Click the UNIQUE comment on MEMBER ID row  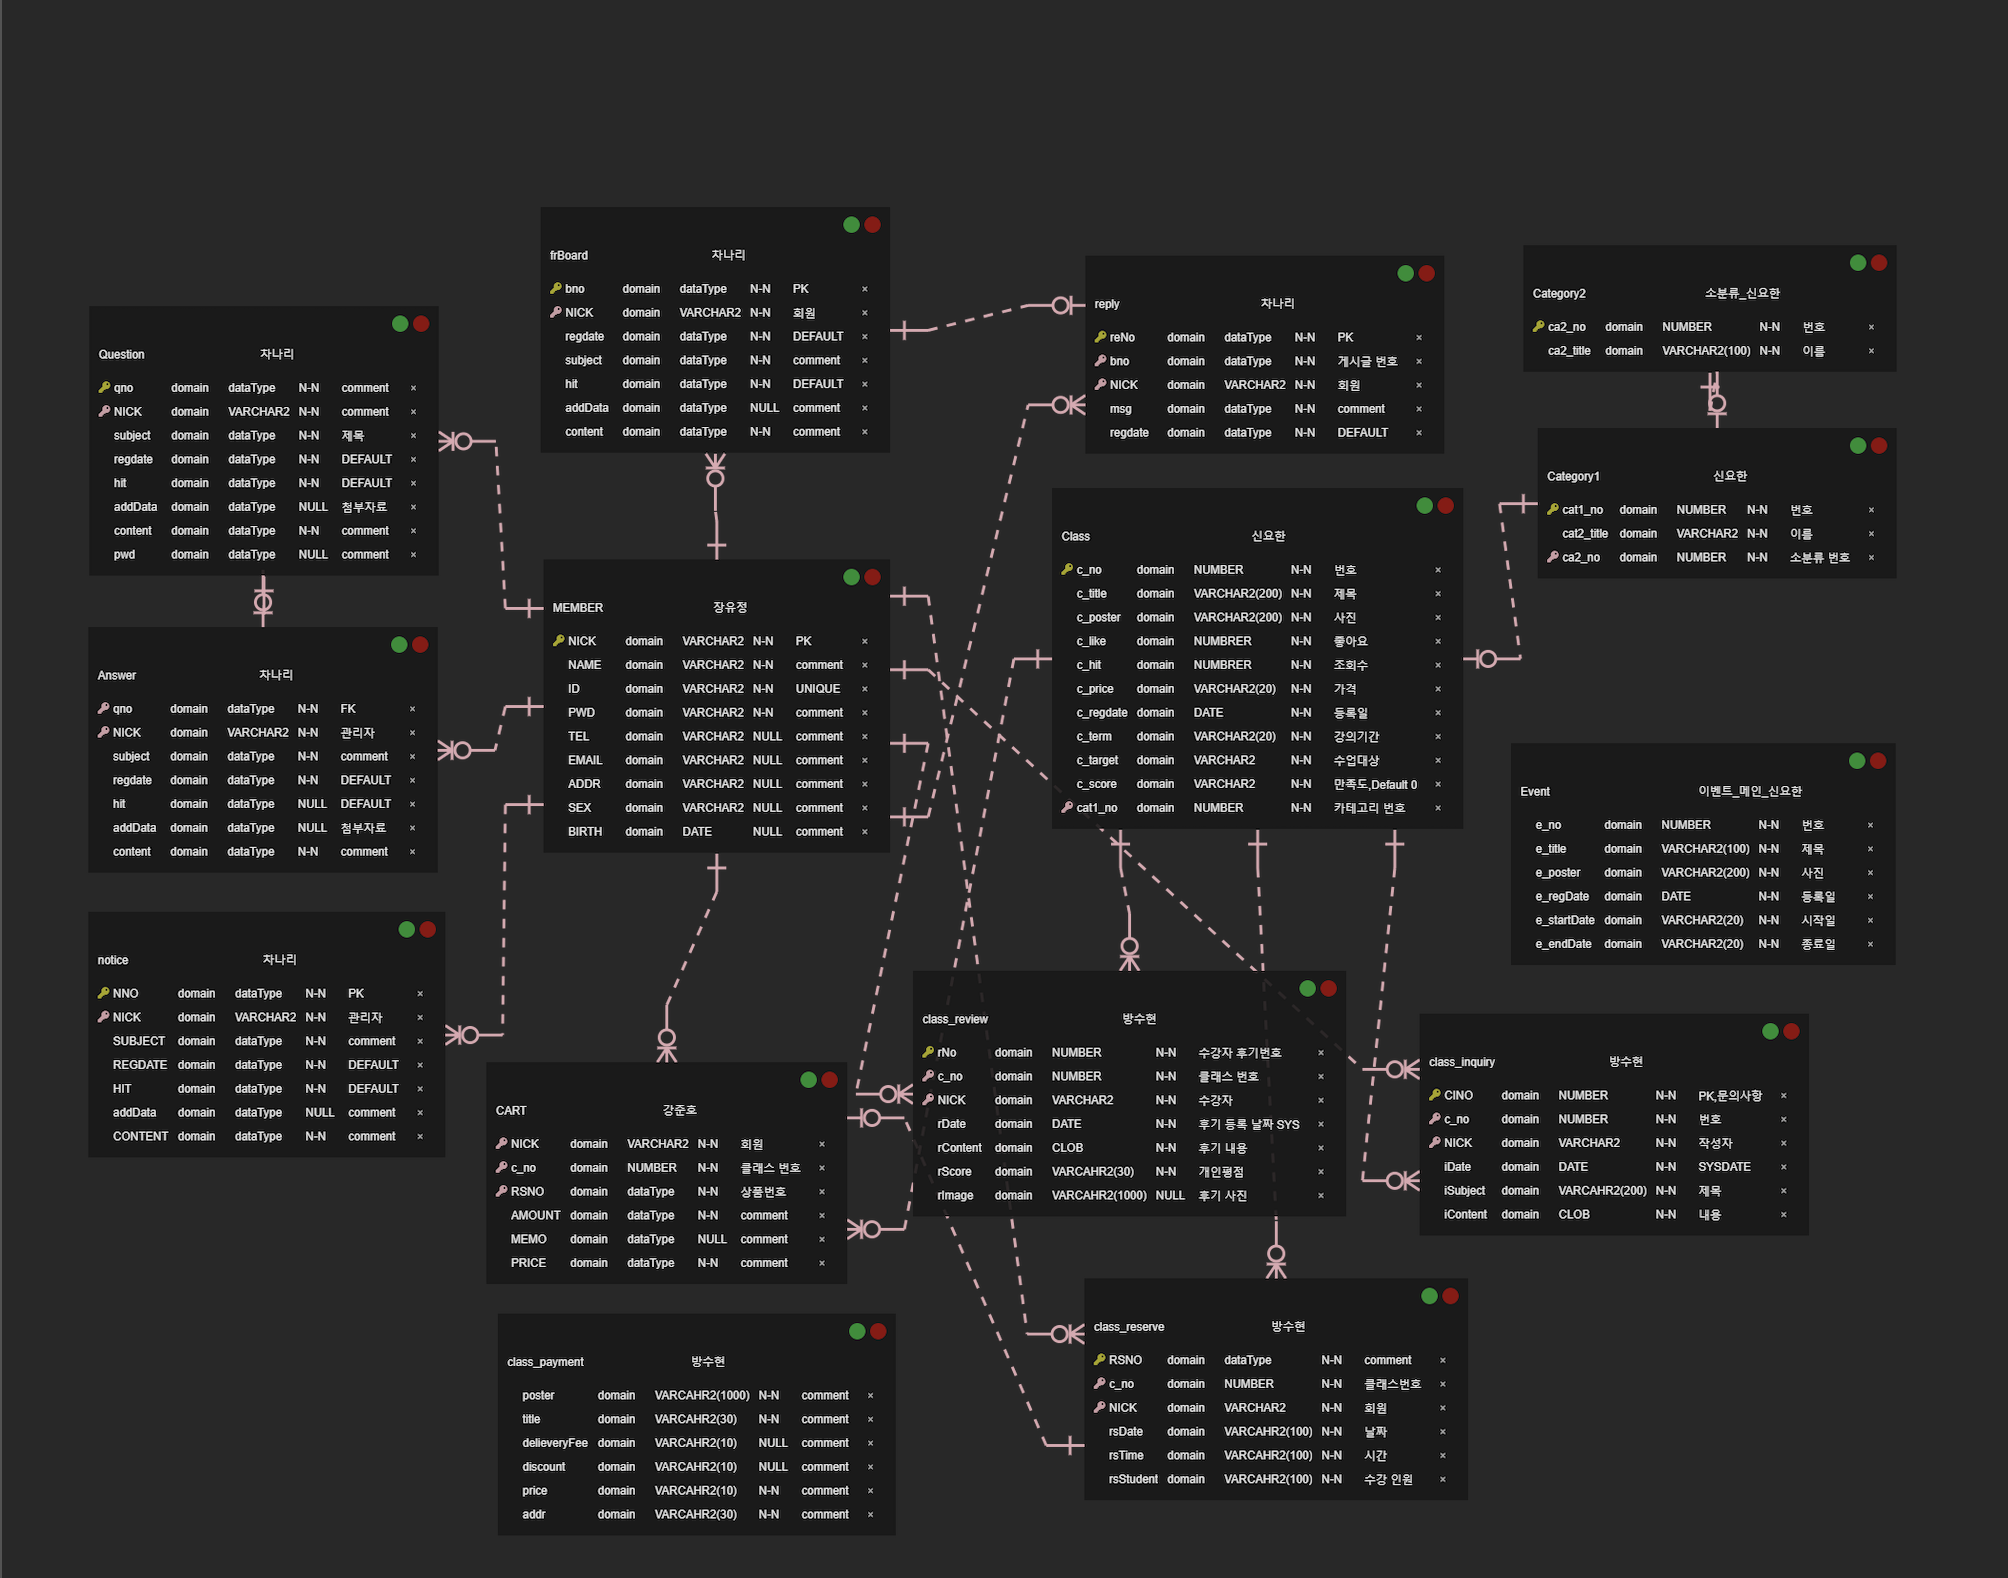817,689
